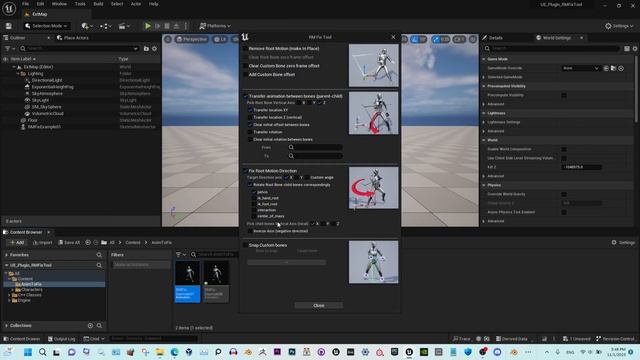
Task: Toggle Fix Root Motion Direction checkbox
Action: [245, 171]
